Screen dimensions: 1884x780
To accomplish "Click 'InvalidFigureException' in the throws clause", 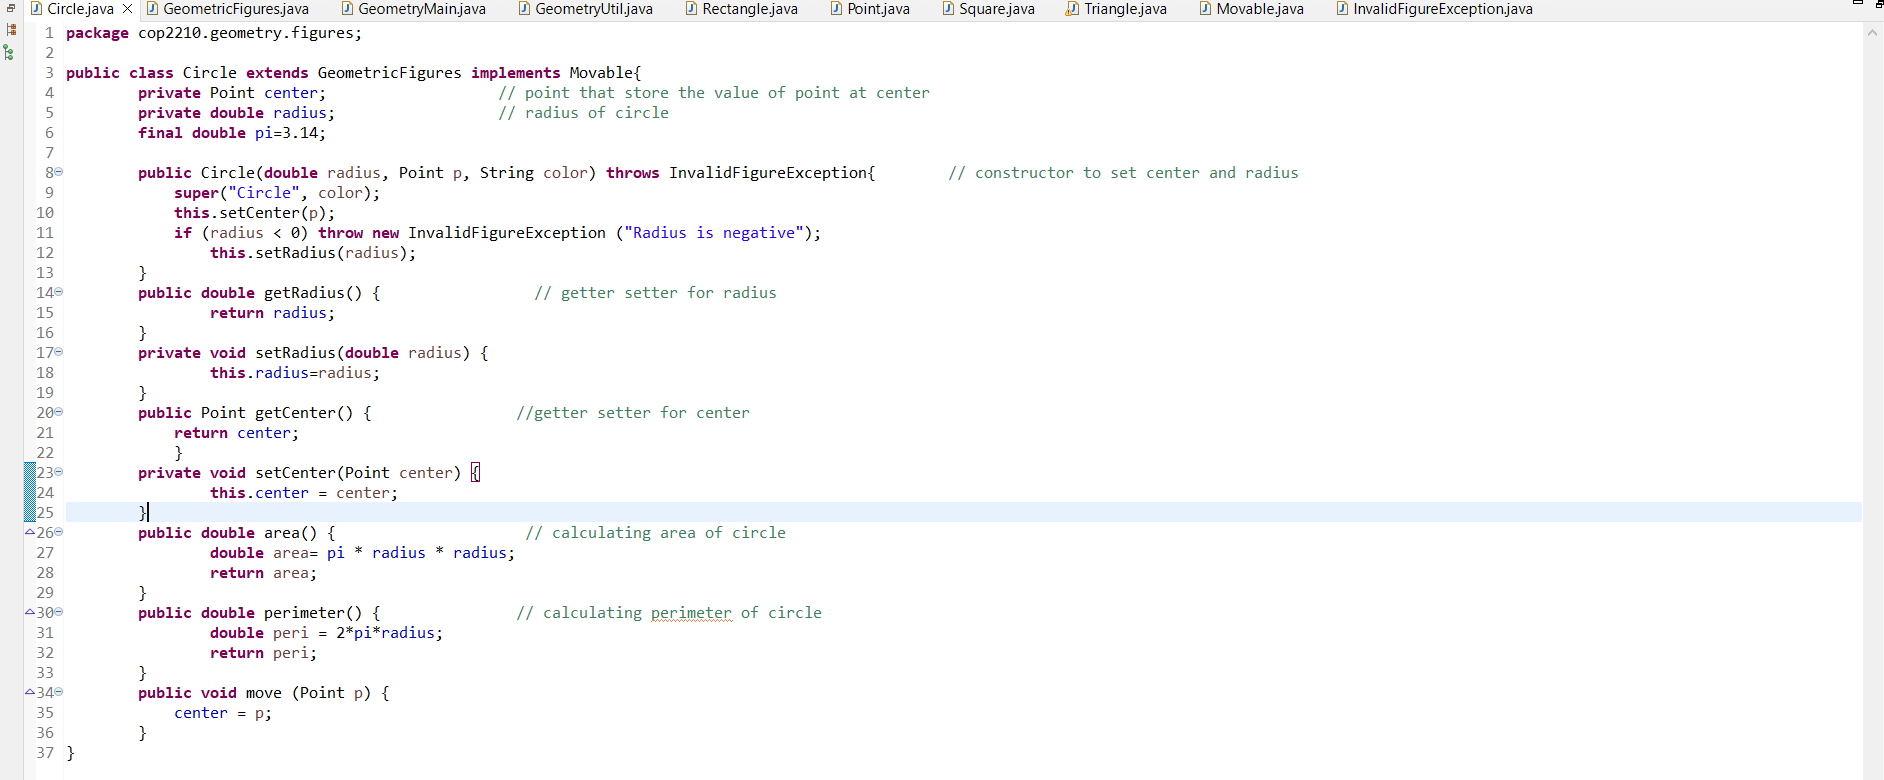I will [x=768, y=173].
